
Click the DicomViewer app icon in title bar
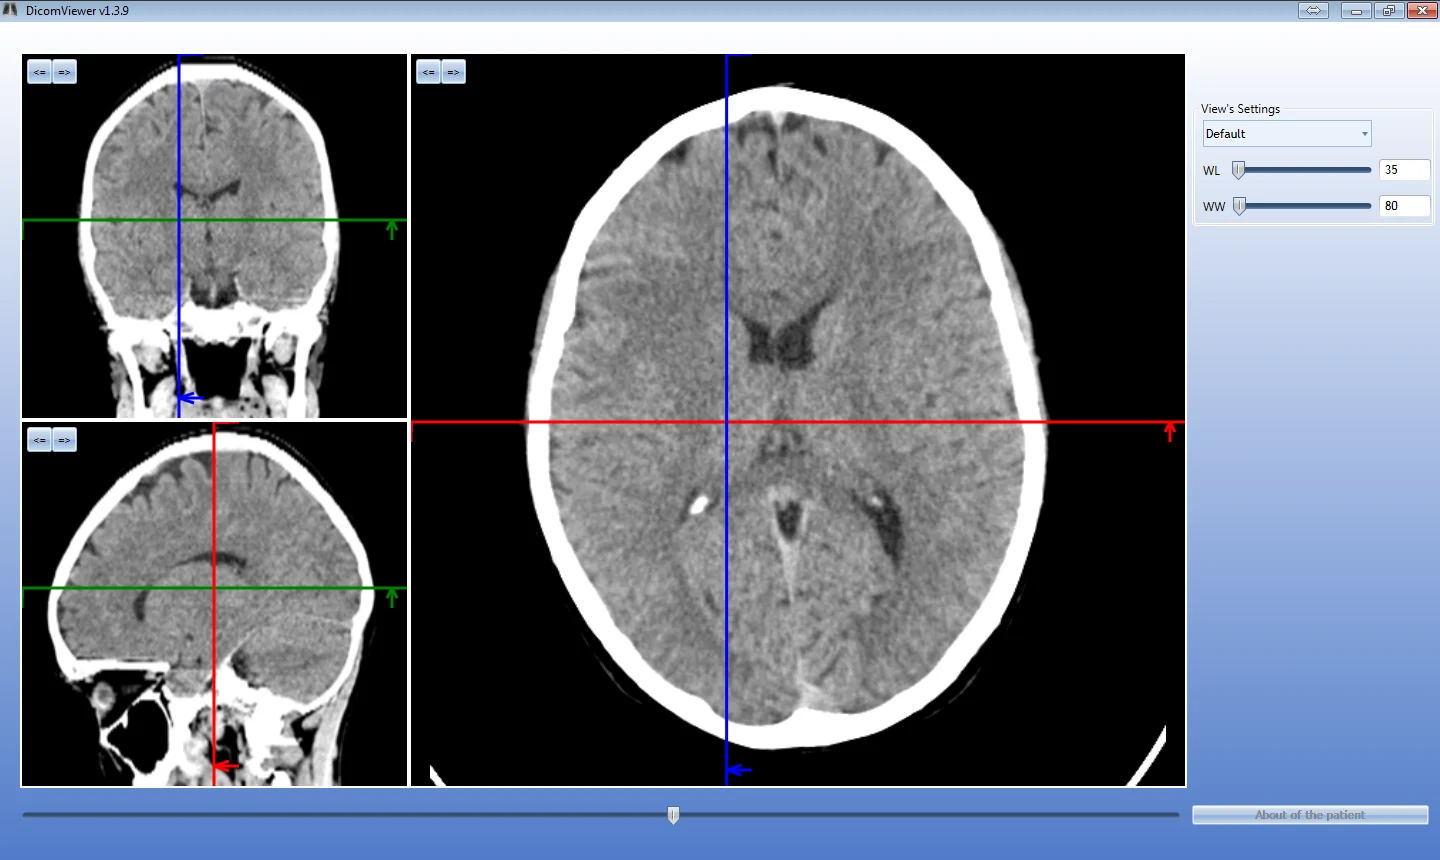[11, 10]
